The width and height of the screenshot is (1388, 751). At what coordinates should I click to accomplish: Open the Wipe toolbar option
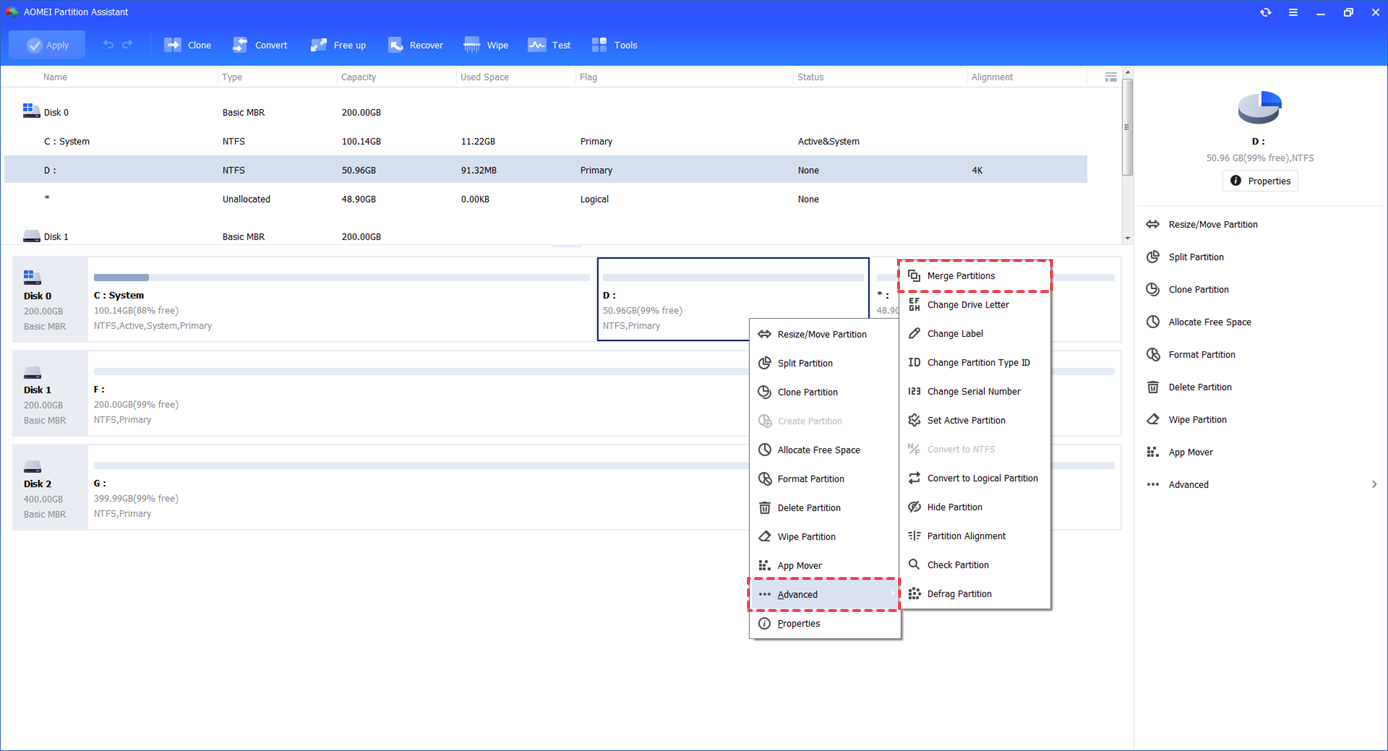tap(486, 45)
